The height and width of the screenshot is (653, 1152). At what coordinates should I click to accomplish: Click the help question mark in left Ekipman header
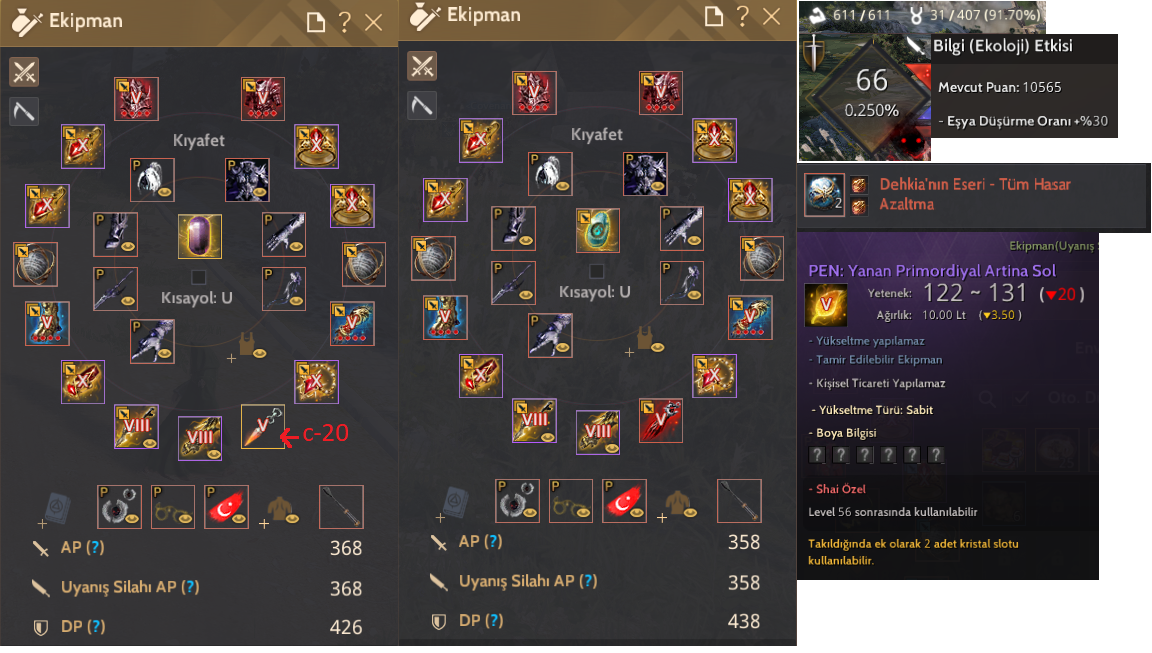pos(345,22)
